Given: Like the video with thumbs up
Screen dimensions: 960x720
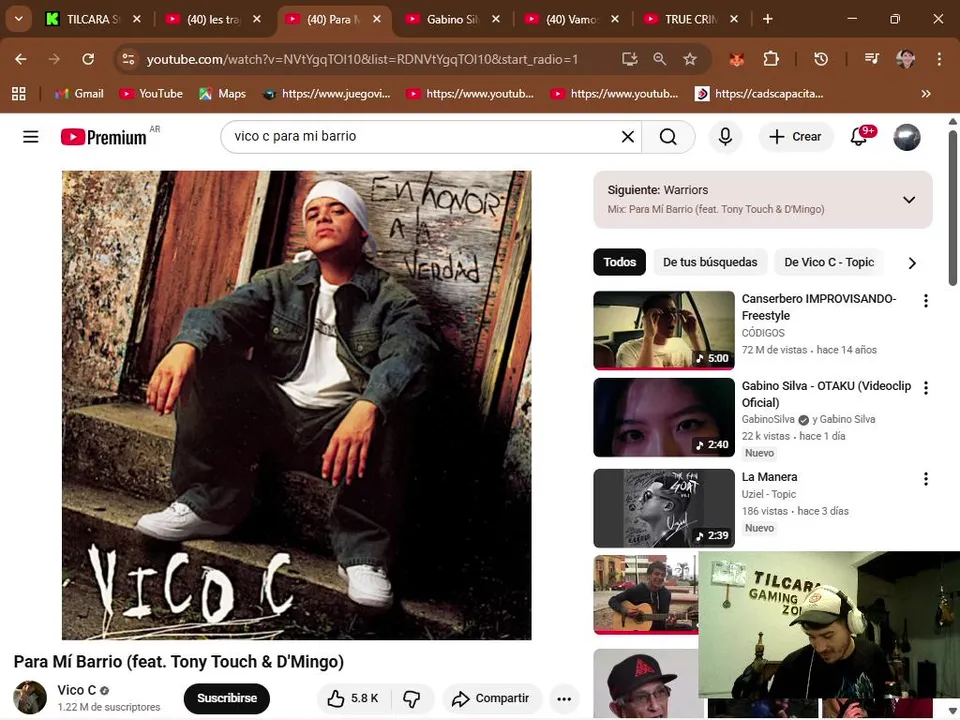Looking at the screenshot, I should click(353, 699).
